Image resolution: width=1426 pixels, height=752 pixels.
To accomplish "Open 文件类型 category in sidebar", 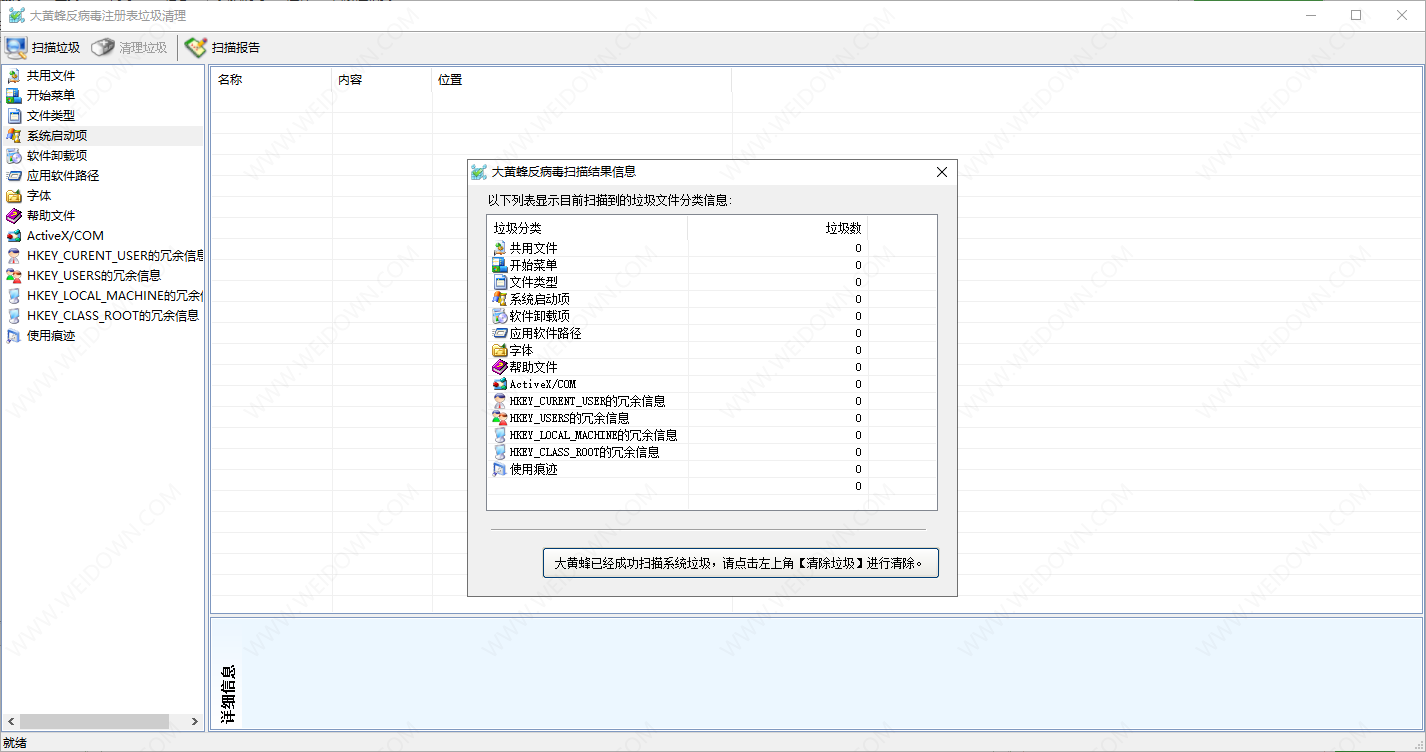I will point(50,116).
